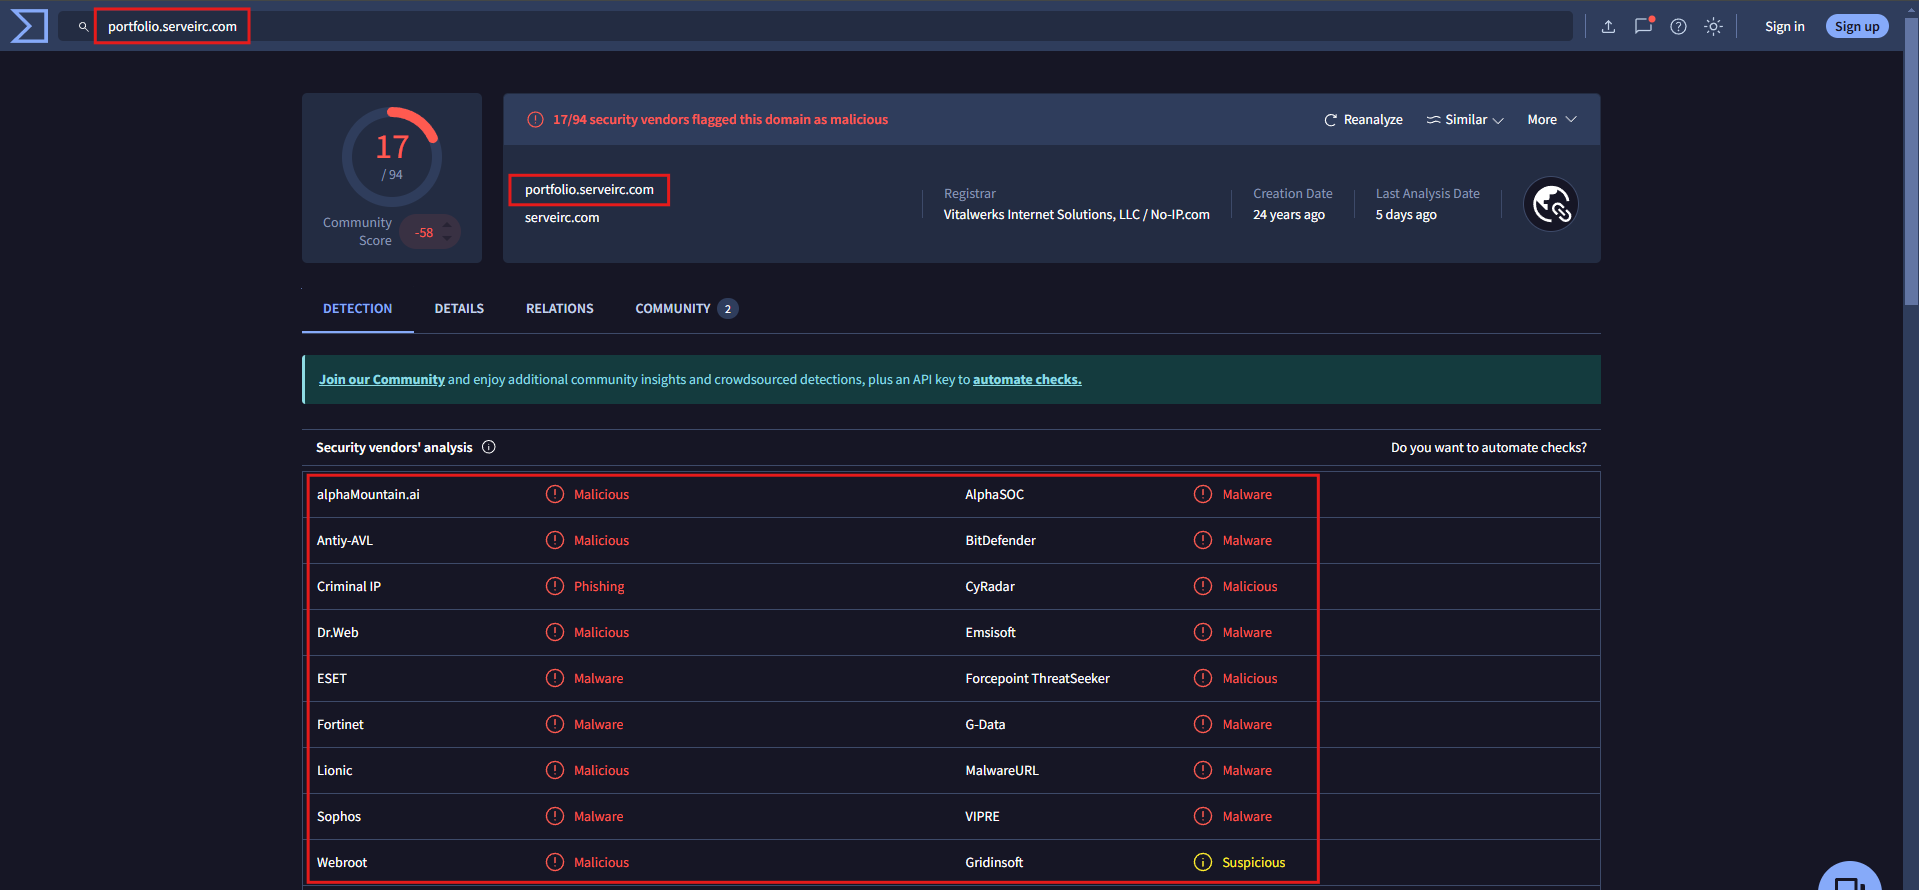Vote down the community score
This screenshot has width=1919, height=890.
(447, 239)
